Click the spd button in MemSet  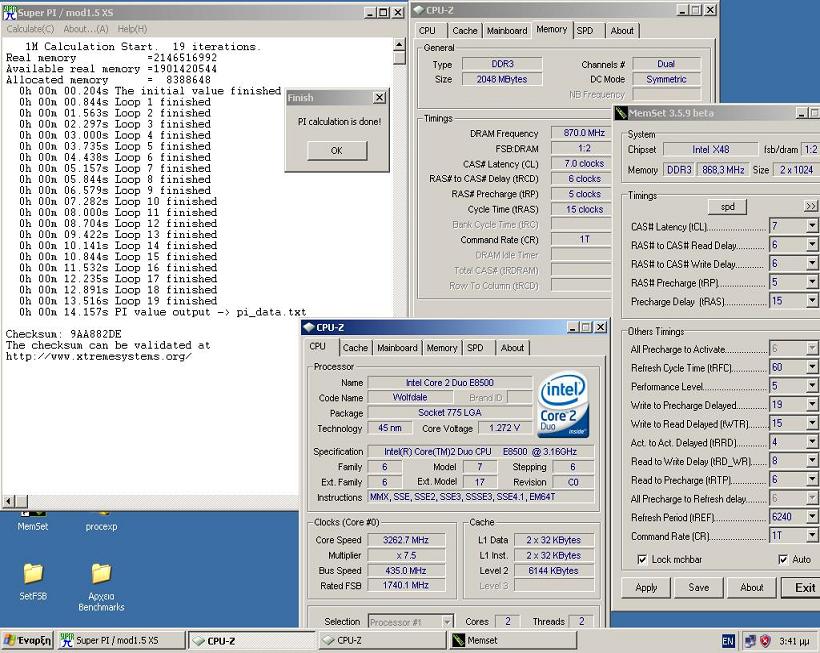pos(727,207)
